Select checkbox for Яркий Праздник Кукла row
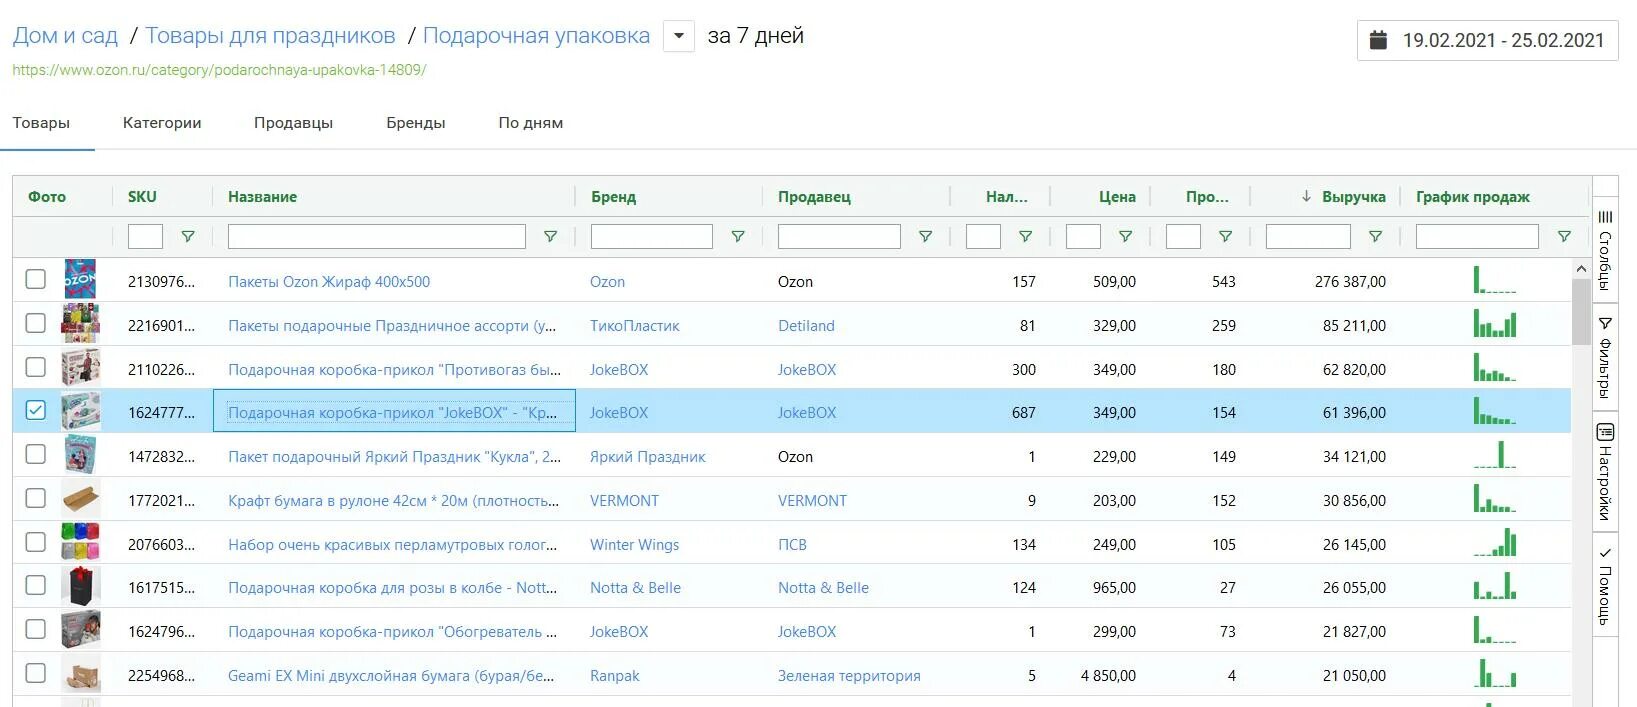1637x707 pixels. click(35, 454)
